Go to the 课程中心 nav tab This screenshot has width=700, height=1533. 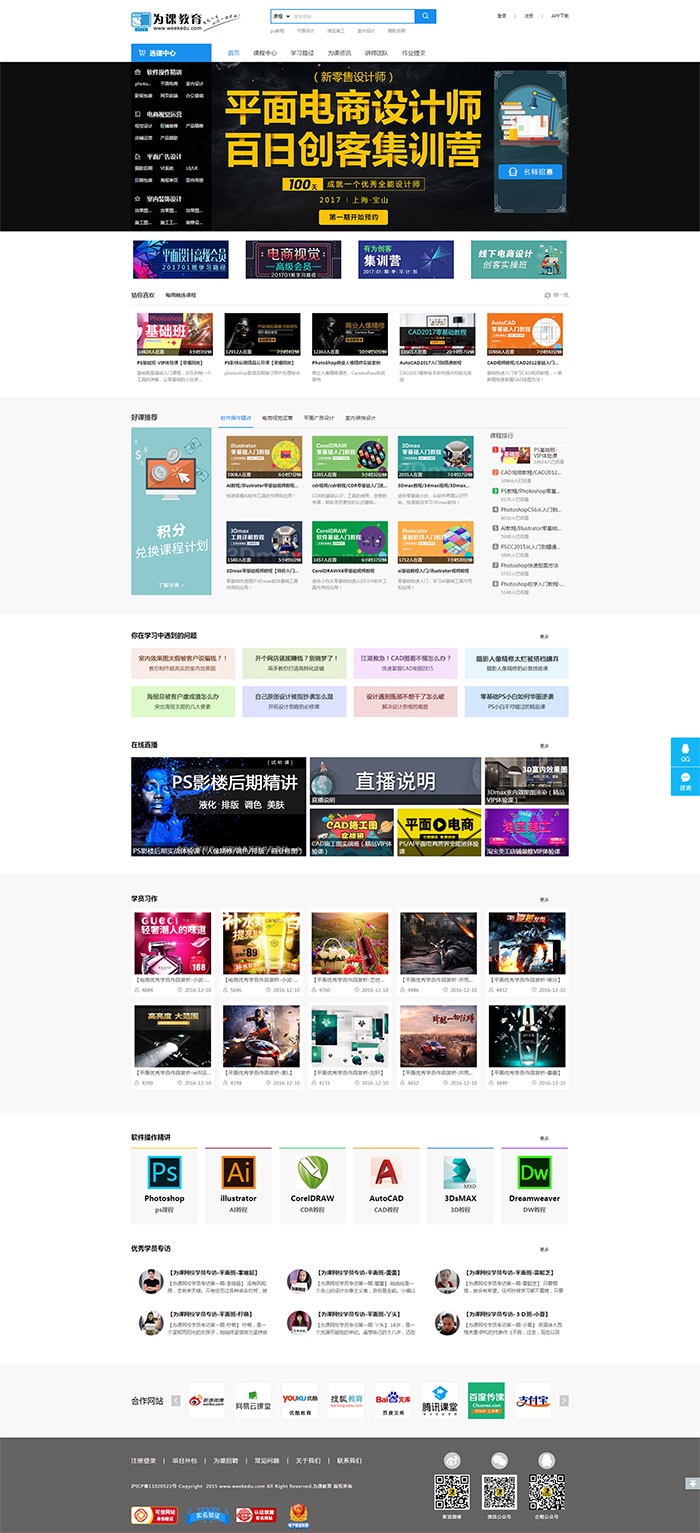(265, 53)
